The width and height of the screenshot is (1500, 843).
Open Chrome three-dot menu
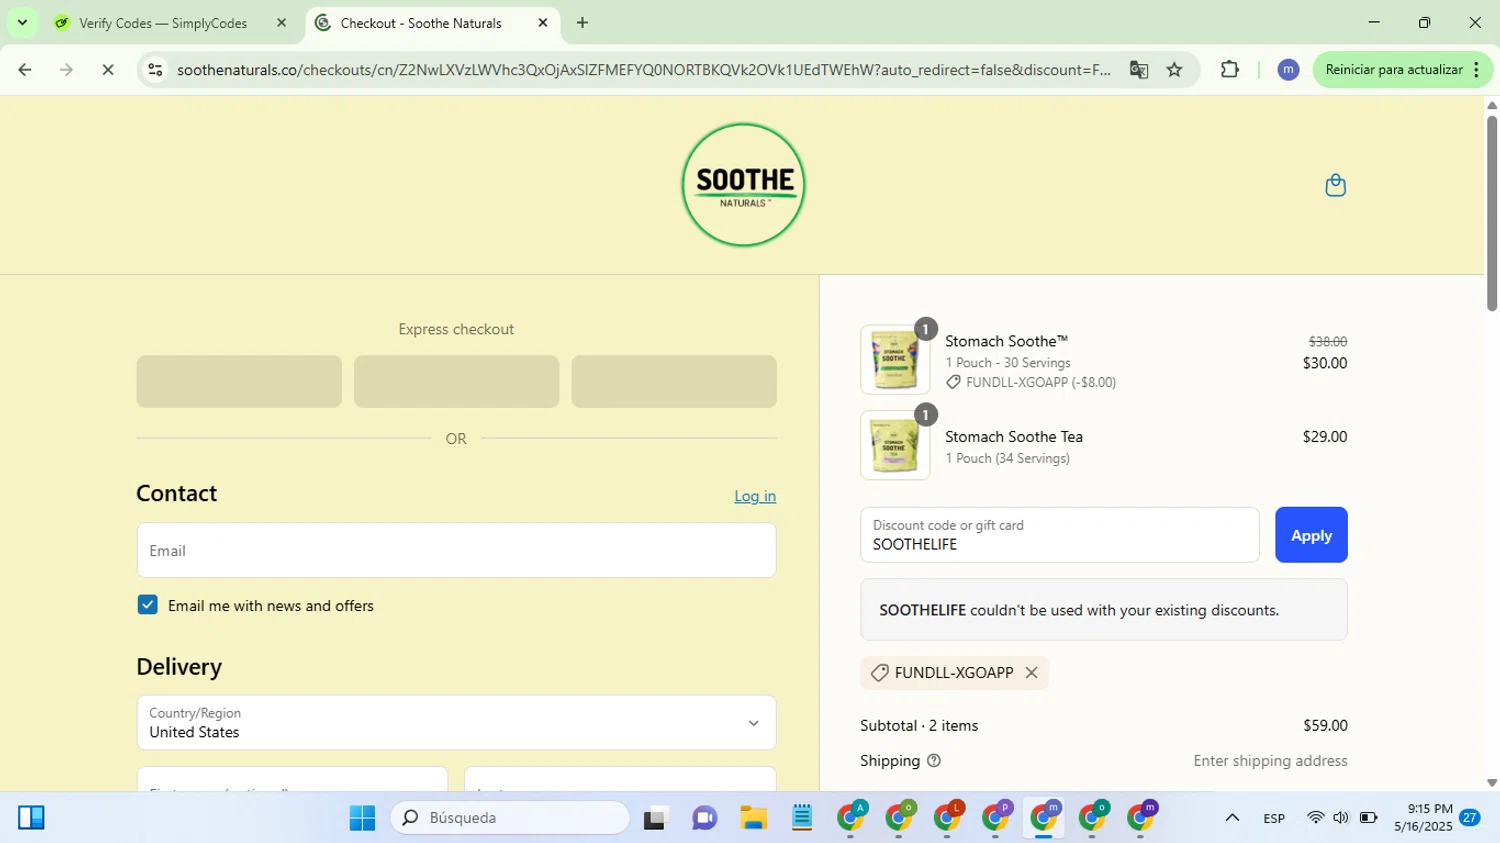[x=1477, y=70]
